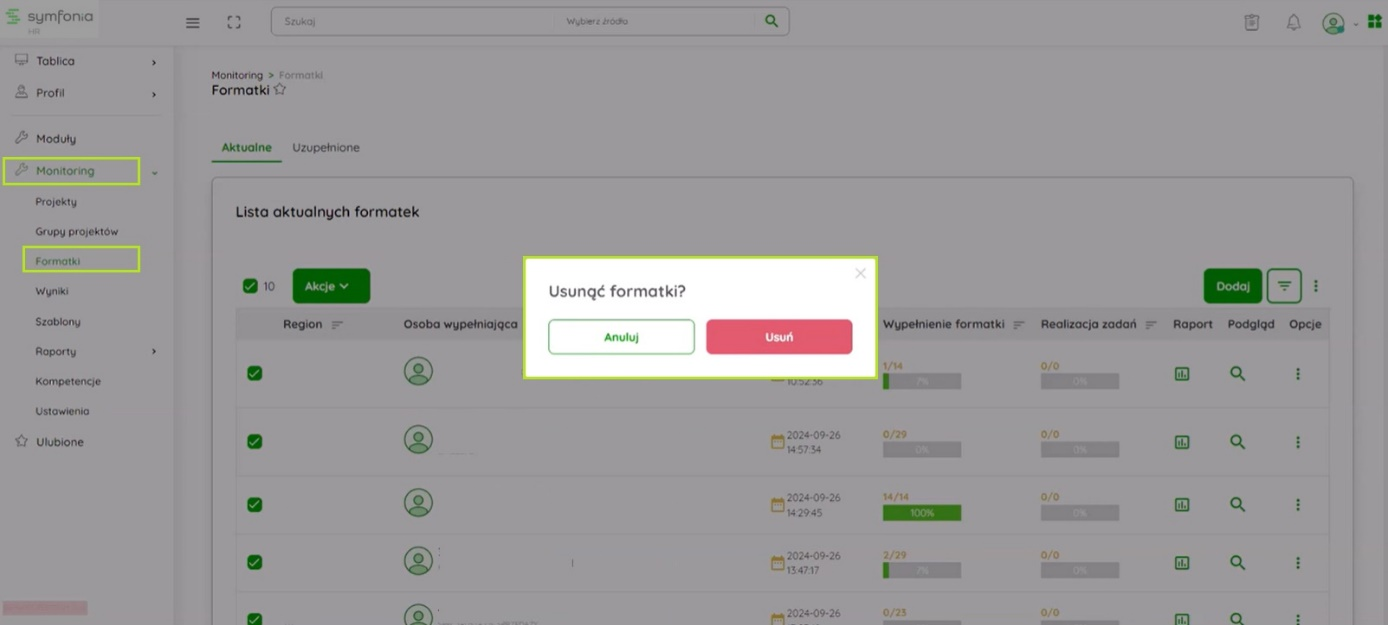The image size is (1388, 625).
Task: Uncheck the first row checkbox
Action: click(255, 373)
